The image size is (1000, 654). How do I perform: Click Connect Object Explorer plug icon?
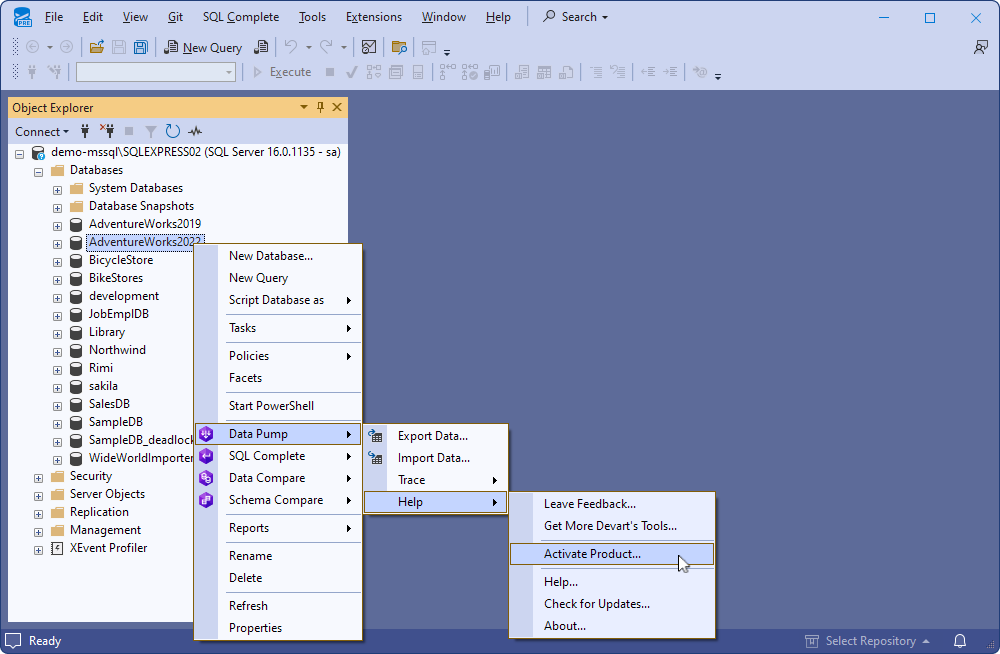click(x=85, y=131)
